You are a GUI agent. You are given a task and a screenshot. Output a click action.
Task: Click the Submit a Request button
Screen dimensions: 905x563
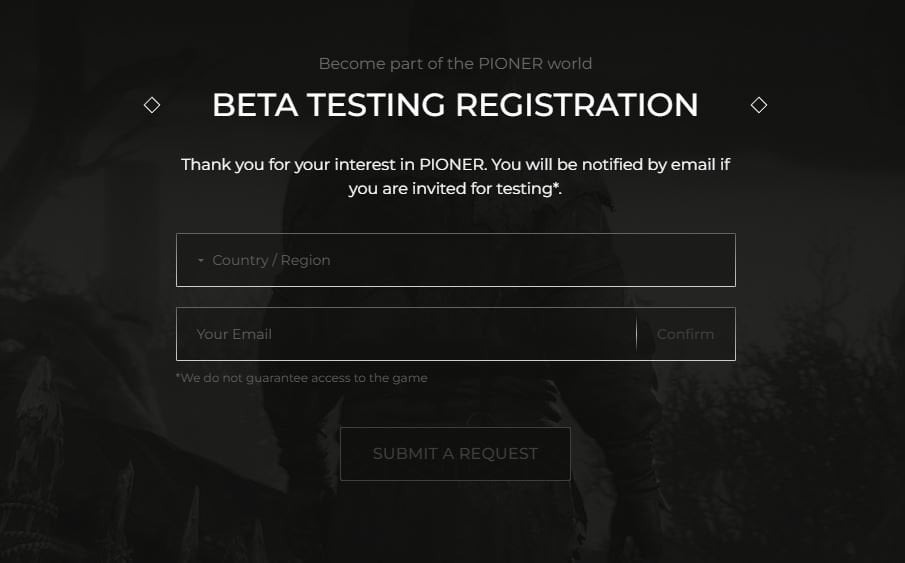(455, 454)
